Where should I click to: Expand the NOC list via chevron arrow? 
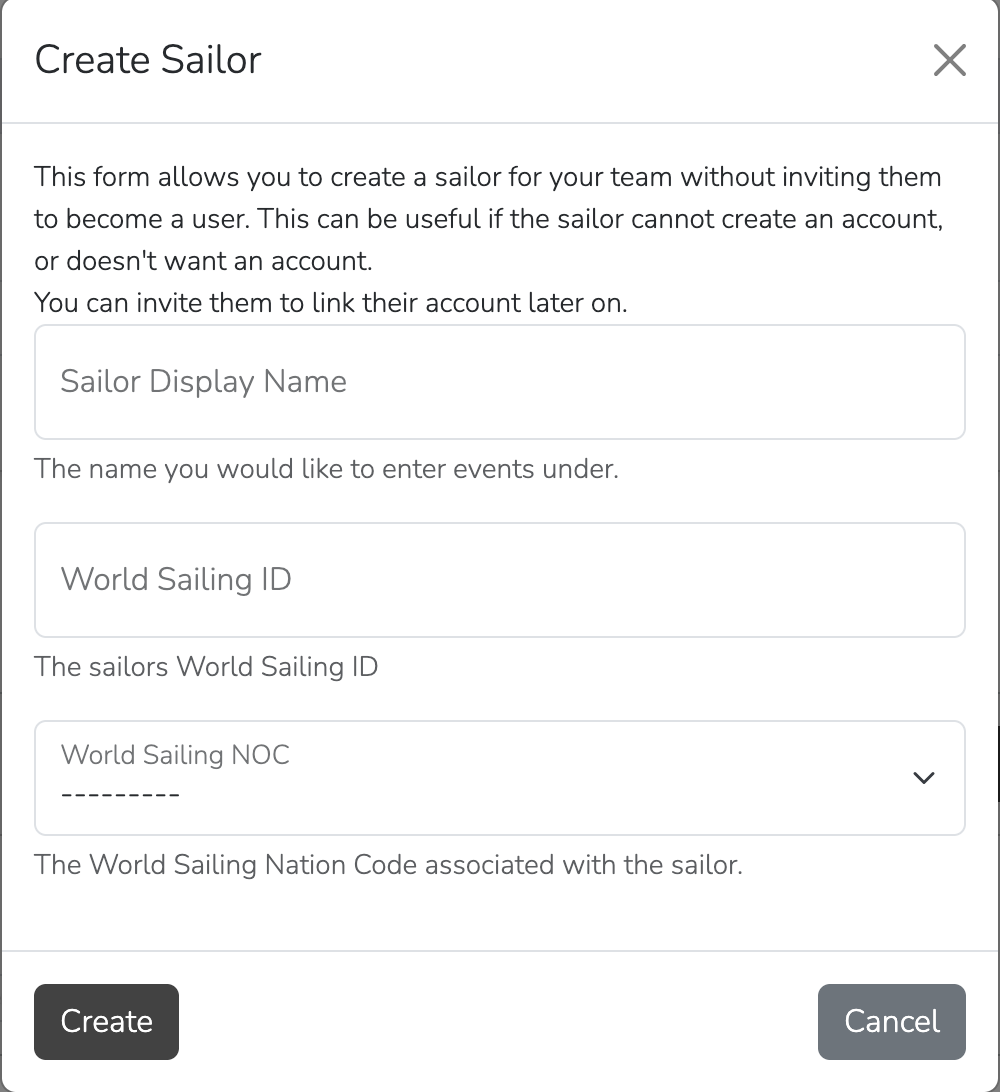pyautogui.click(x=924, y=778)
